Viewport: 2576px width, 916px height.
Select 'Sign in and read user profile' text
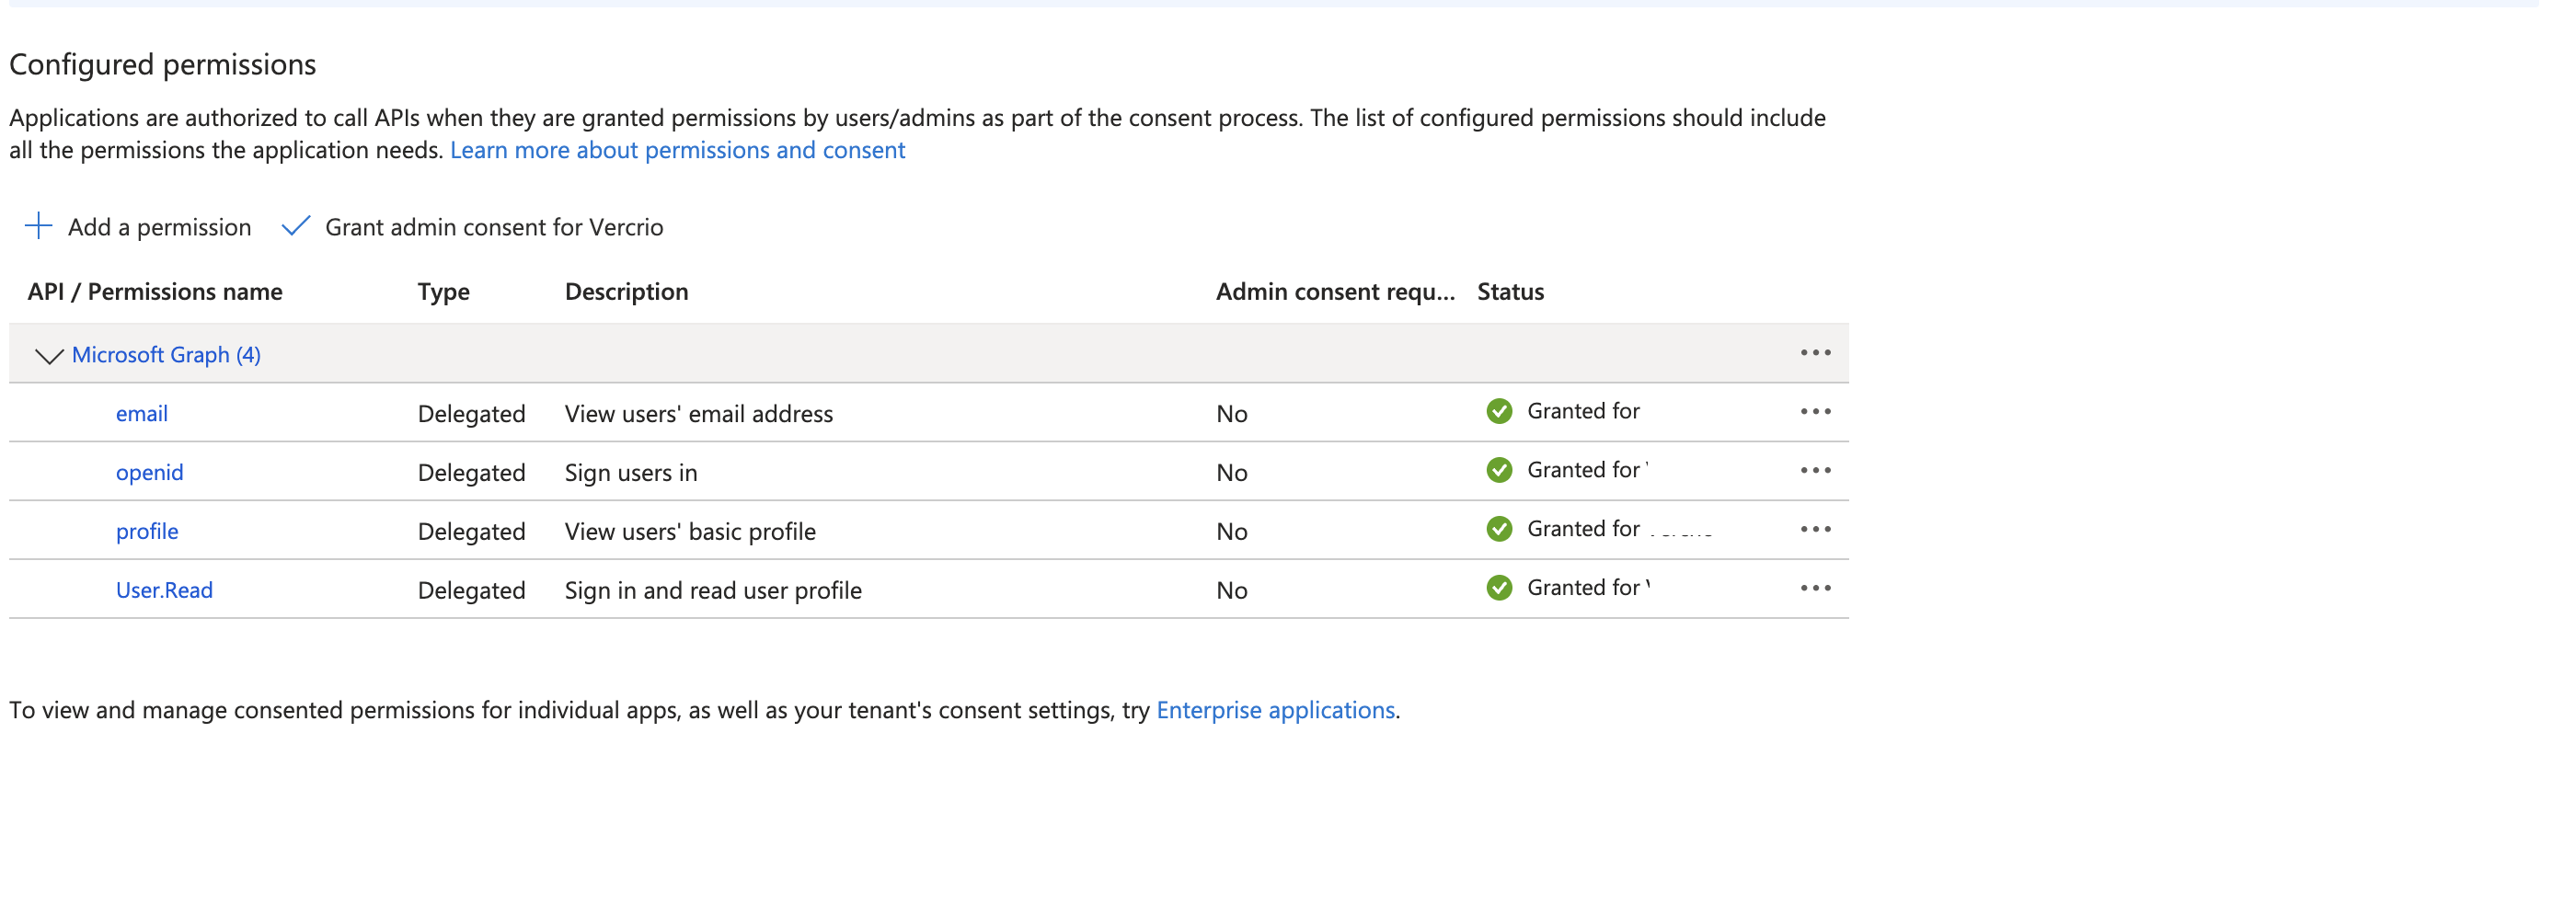pyautogui.click(x=713, y=591)
